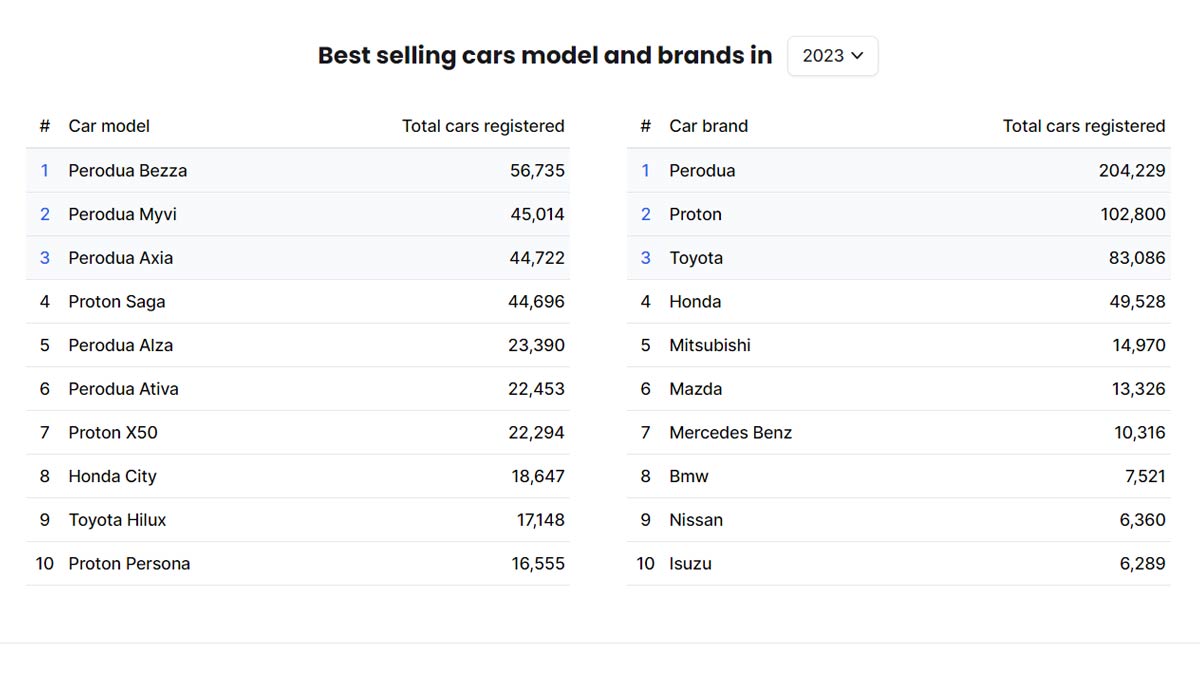Select the Isuzu brand entry

(x=691, y=564)
